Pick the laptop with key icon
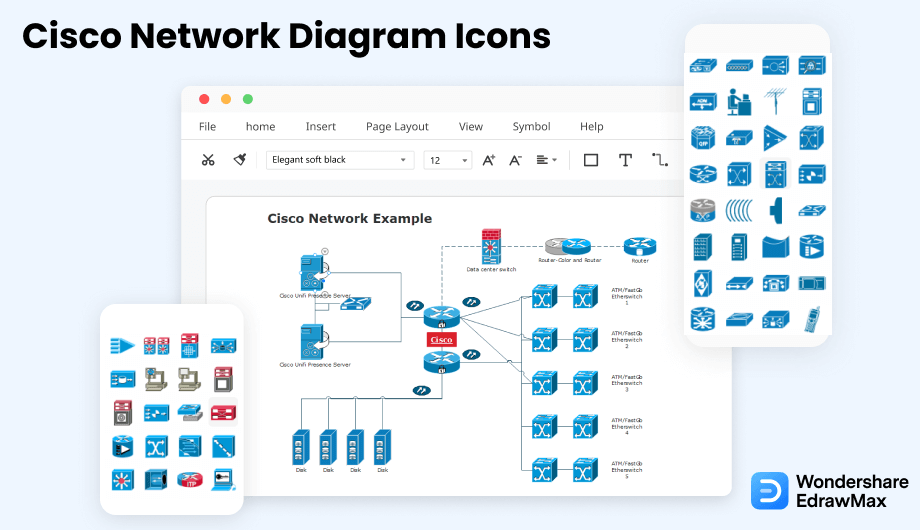The width and height of the screenshot is (920, 530). coord(224,480)
